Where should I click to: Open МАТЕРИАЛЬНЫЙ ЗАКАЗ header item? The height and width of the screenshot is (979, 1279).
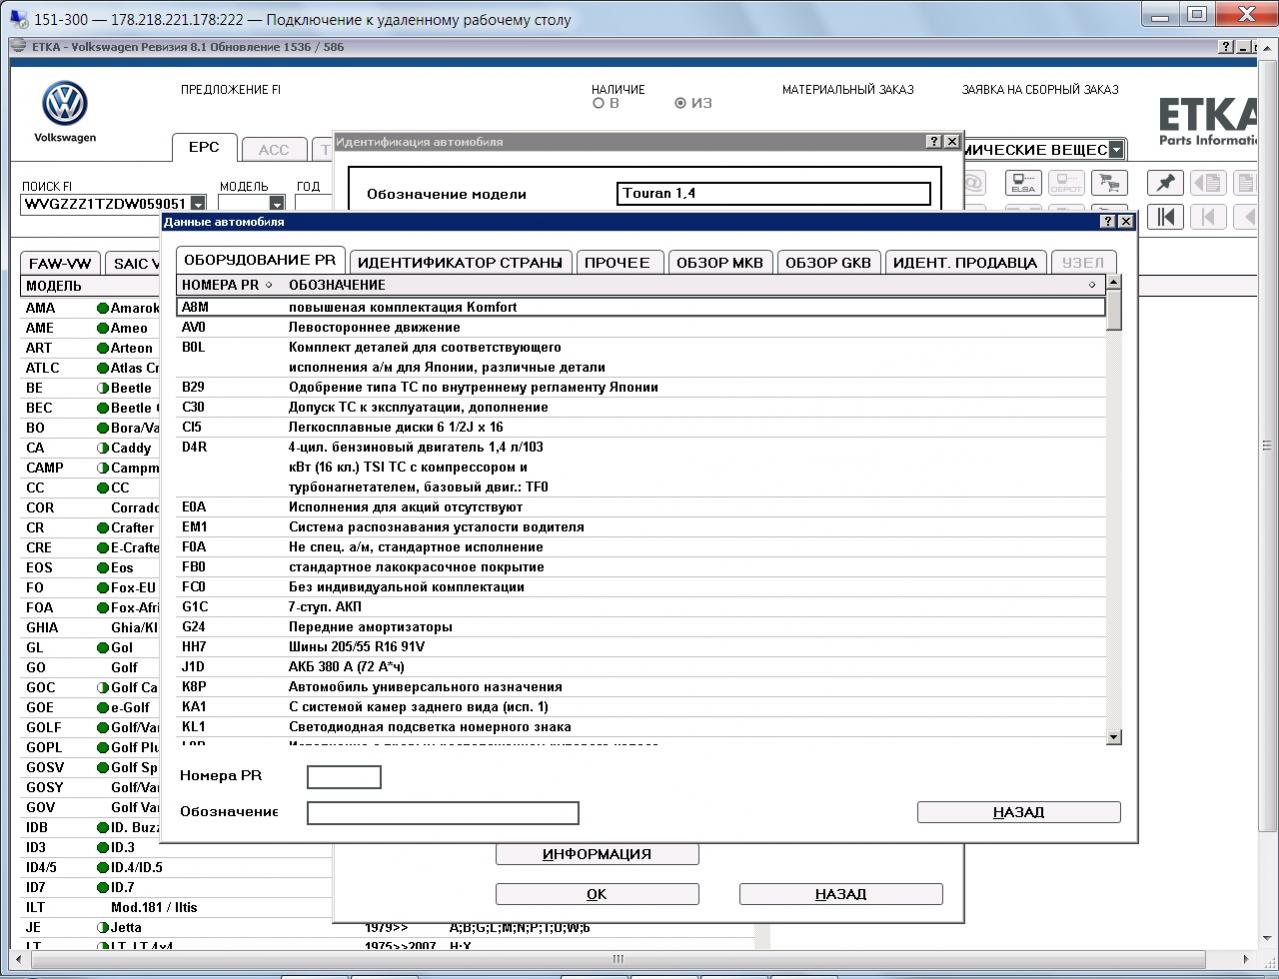tap(848, 90)
